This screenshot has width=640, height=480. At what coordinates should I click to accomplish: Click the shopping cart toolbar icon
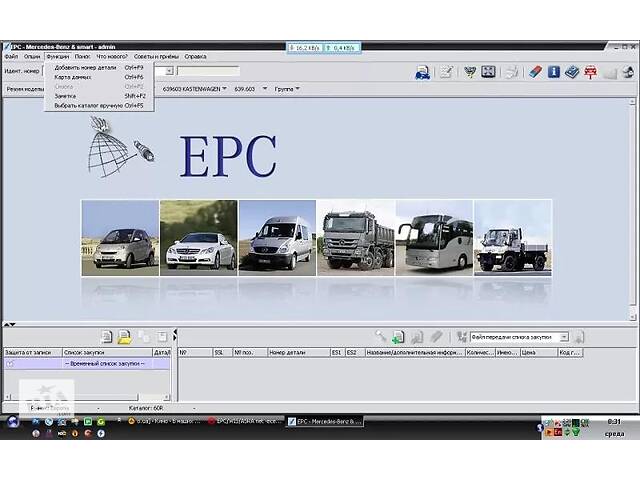point(470,72)
